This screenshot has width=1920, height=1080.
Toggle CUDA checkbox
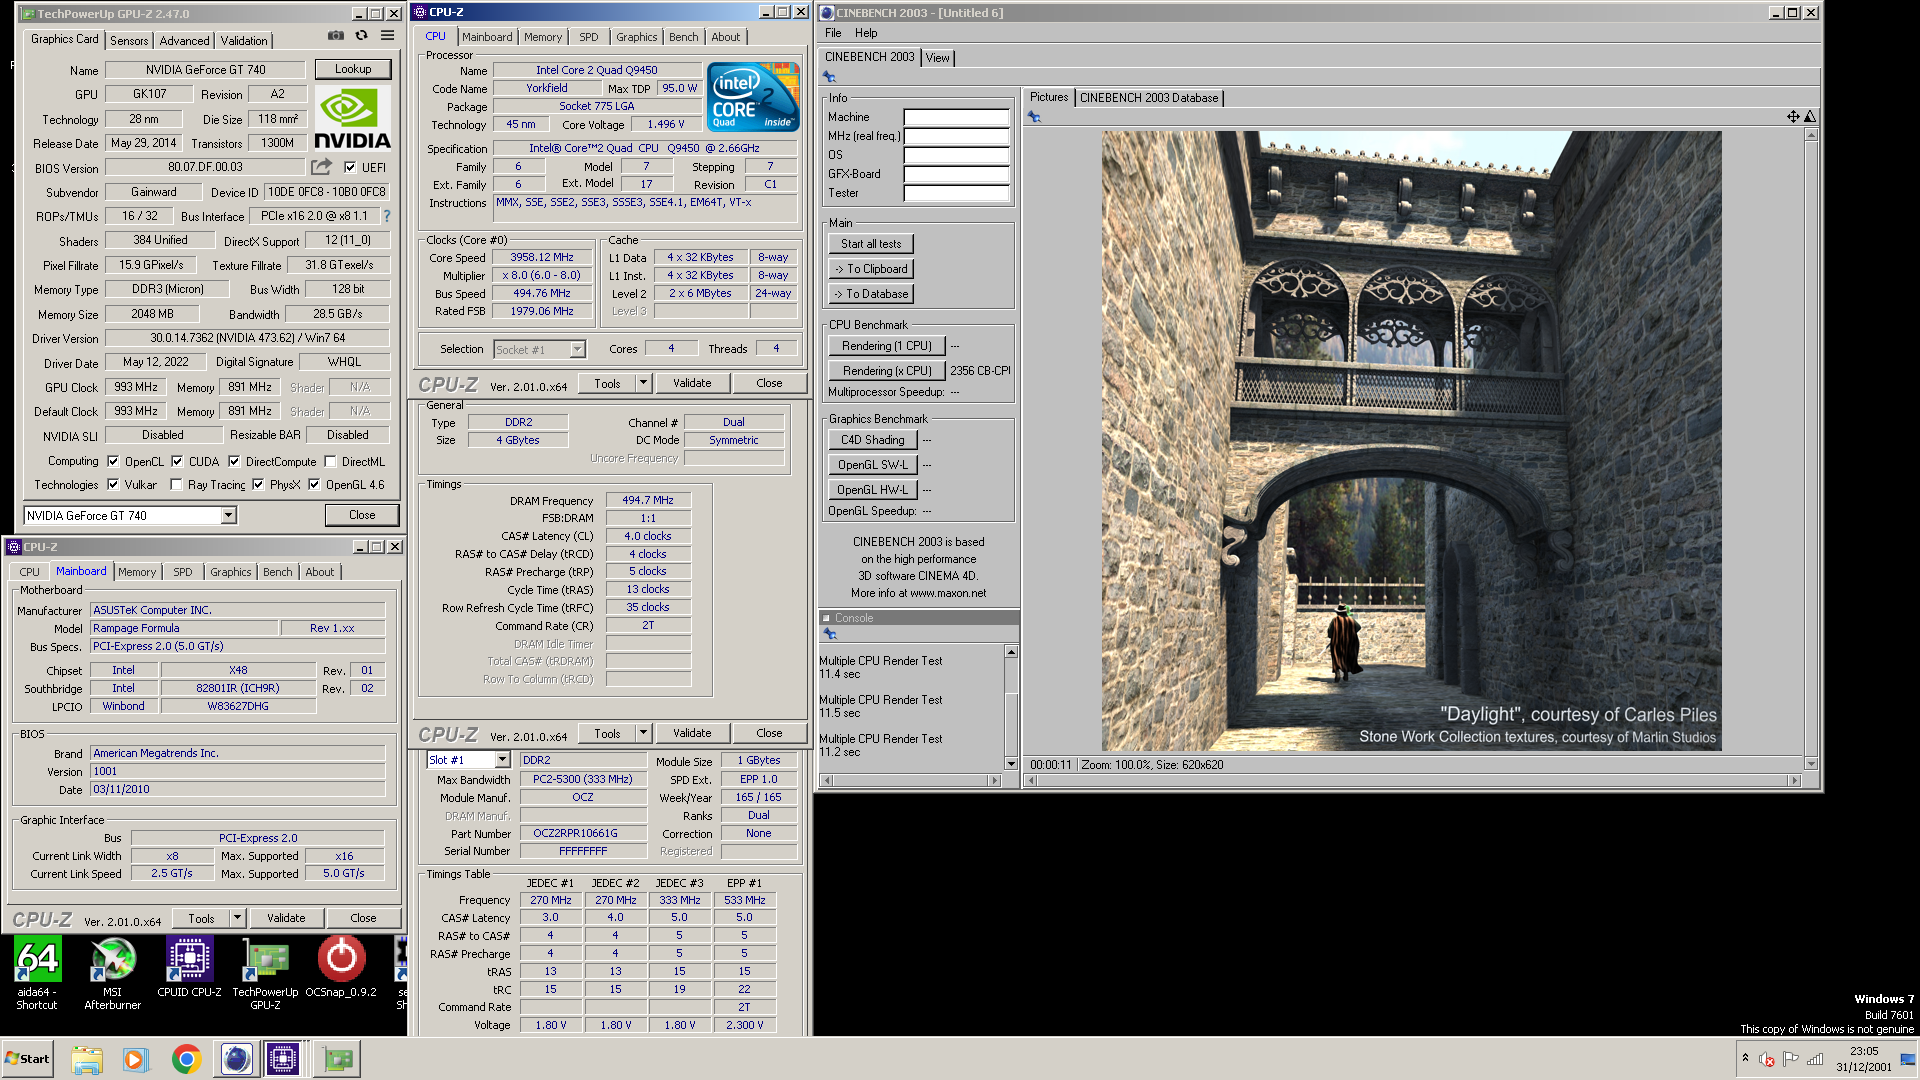[177, 462]
